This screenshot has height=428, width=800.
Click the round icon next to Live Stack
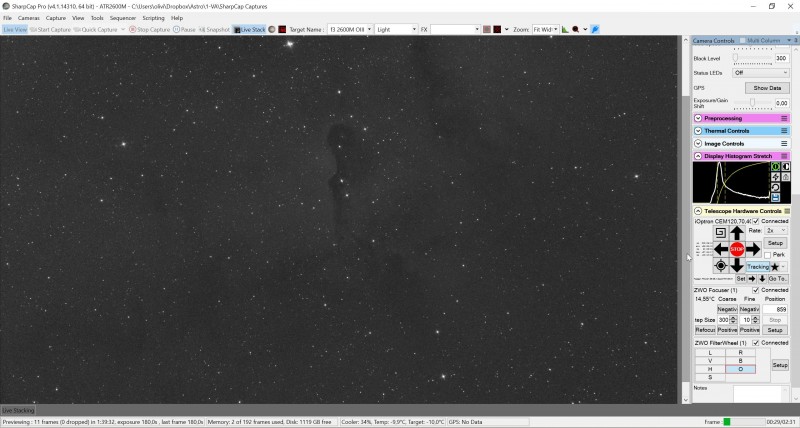272,30
